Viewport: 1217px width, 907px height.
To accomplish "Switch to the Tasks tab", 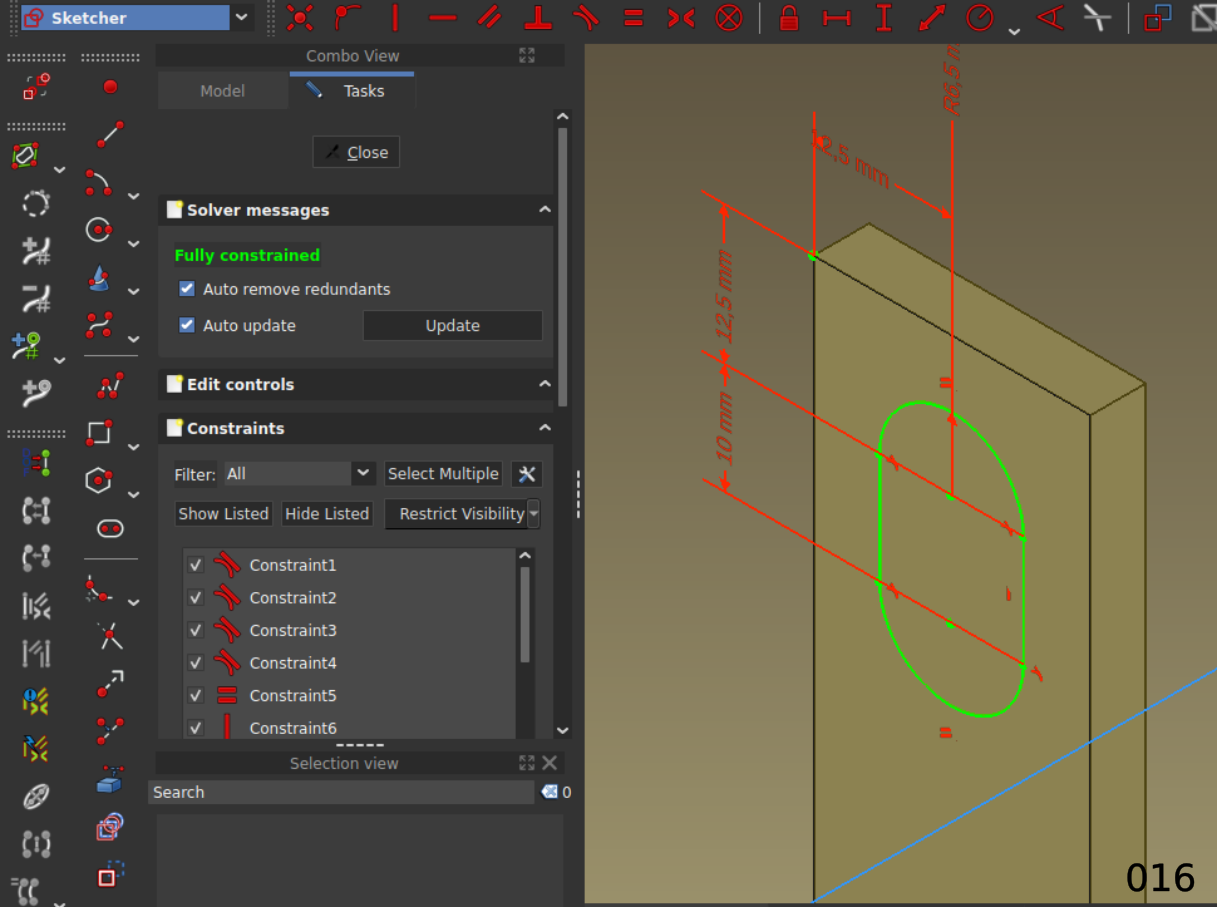I will click(x=352, y=91).
